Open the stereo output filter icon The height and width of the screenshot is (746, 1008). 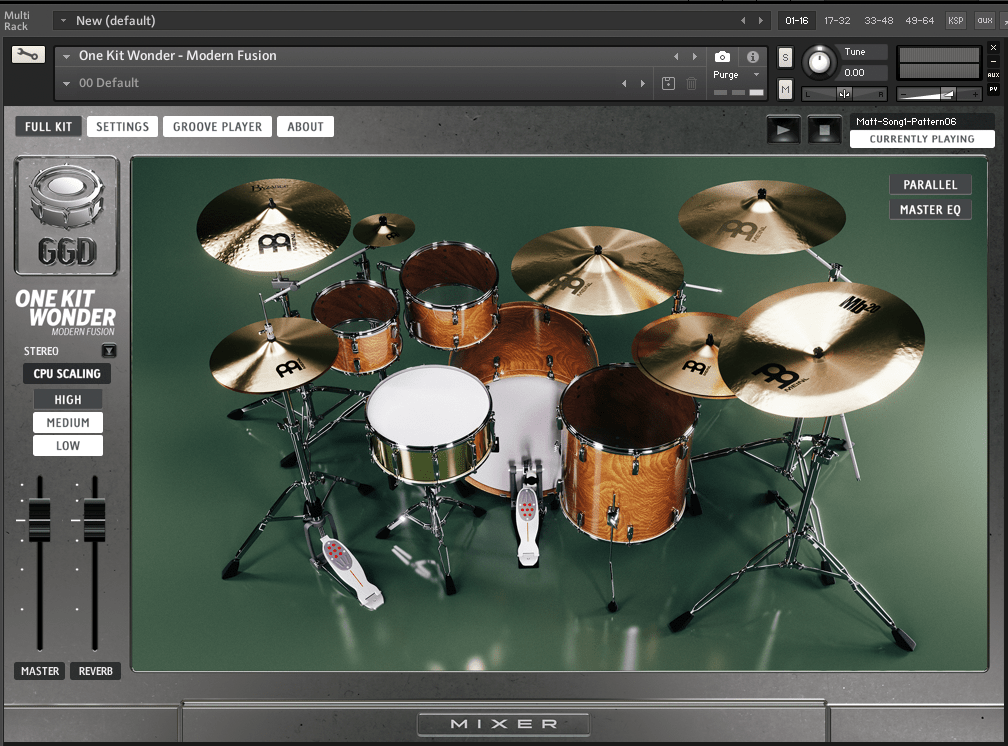pos(108,351)
